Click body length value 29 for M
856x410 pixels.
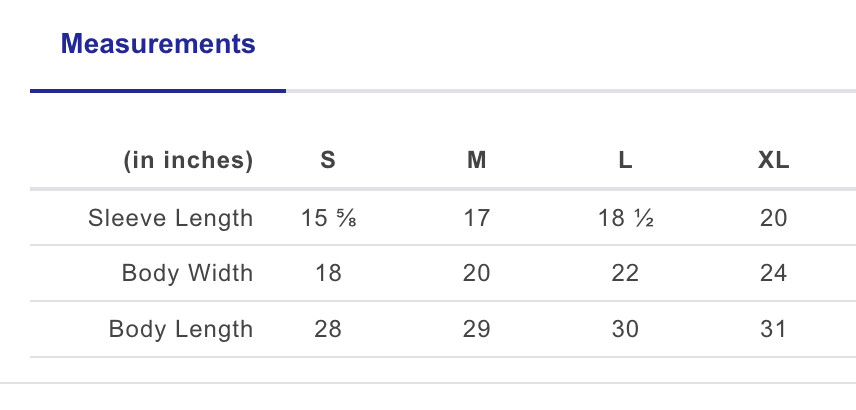point(477,329)
